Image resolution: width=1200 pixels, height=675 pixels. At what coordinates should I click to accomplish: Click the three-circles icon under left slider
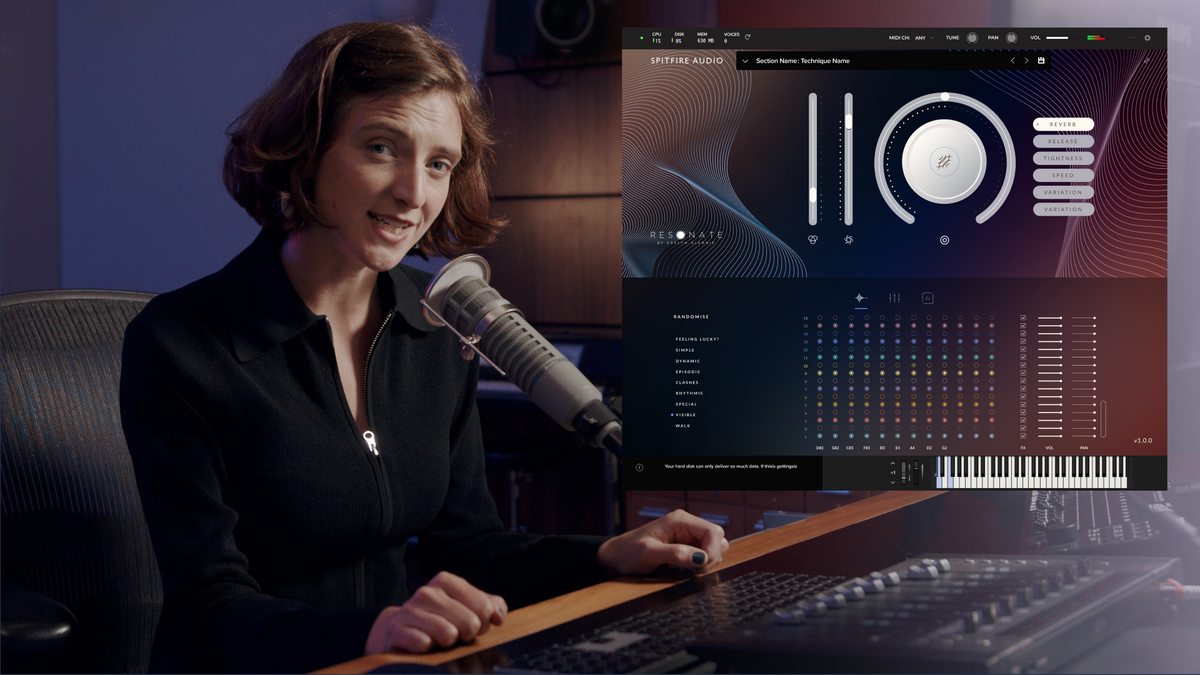point(812,240)
